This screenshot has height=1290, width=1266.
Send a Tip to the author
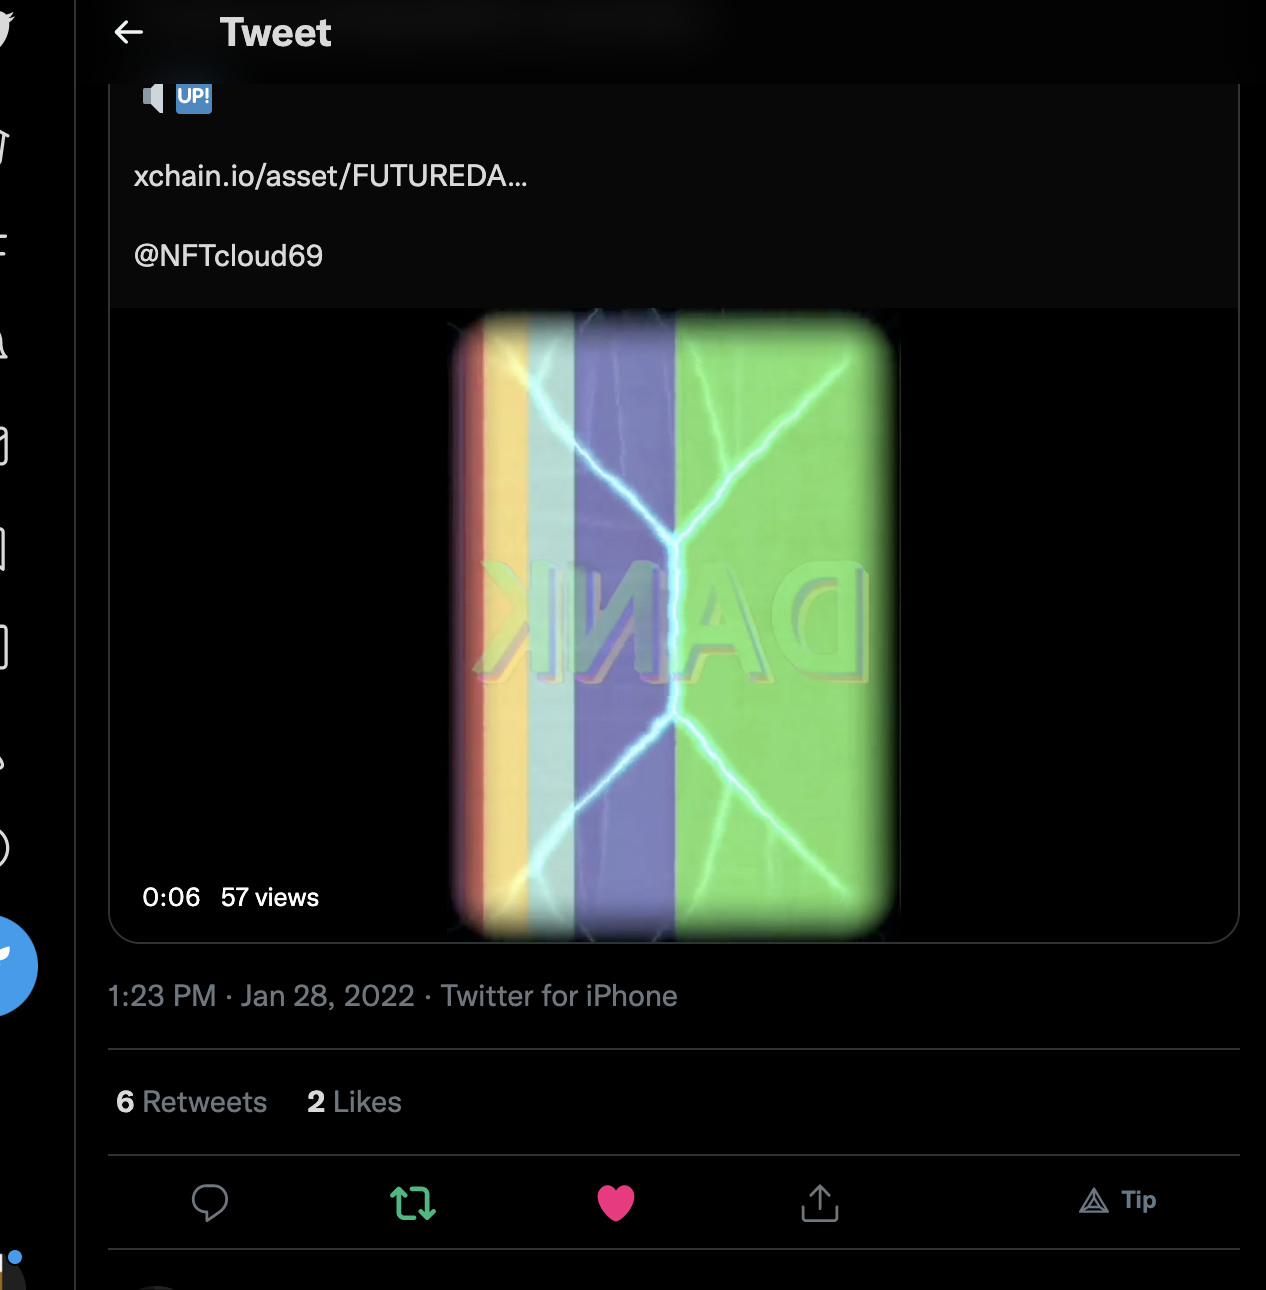(x=1118, y=1200)
